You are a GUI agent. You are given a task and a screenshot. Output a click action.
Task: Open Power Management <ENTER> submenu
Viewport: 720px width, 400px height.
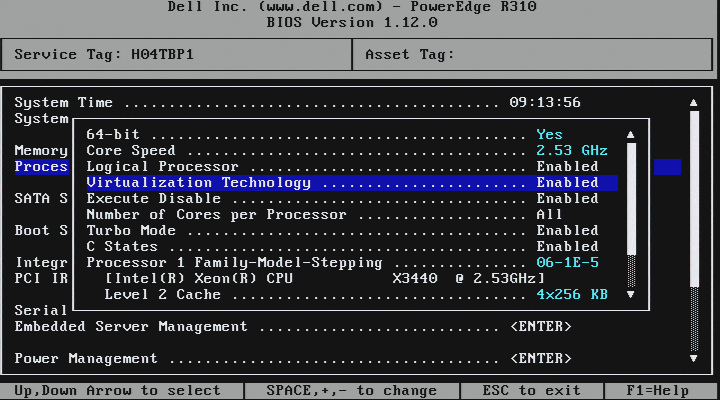click(541, 358)
